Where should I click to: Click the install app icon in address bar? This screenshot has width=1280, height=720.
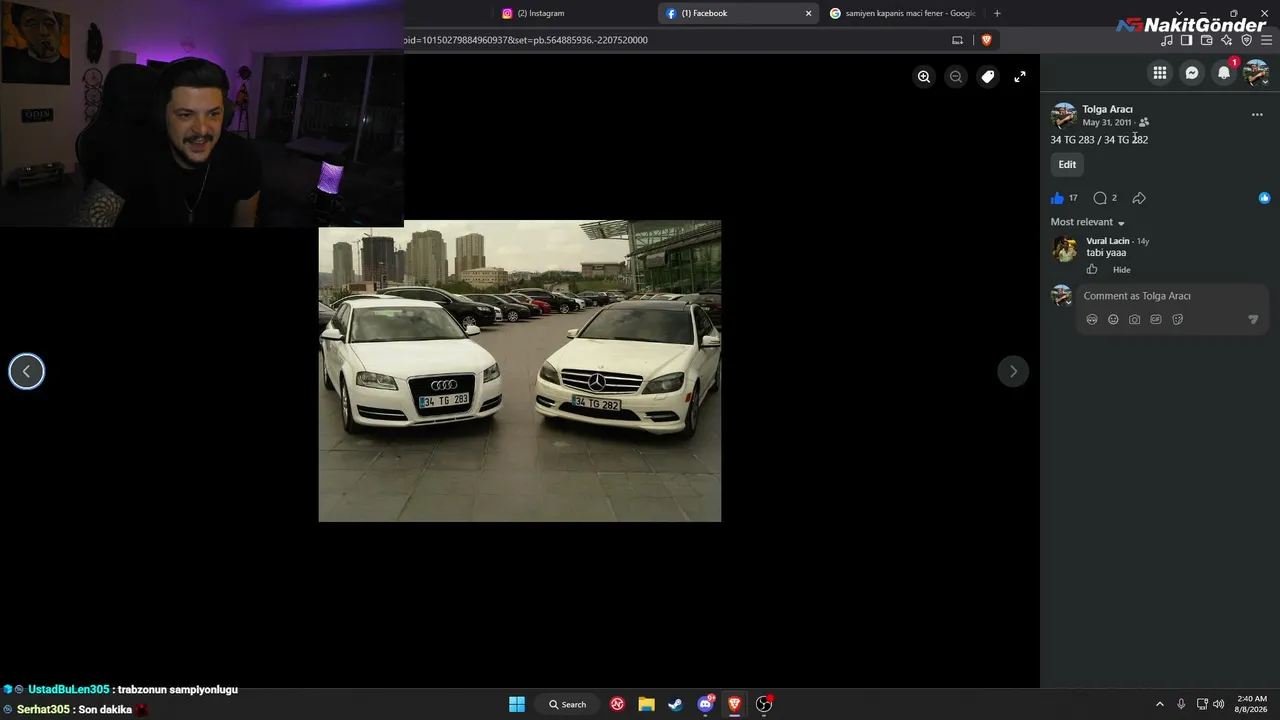point(957,40)
